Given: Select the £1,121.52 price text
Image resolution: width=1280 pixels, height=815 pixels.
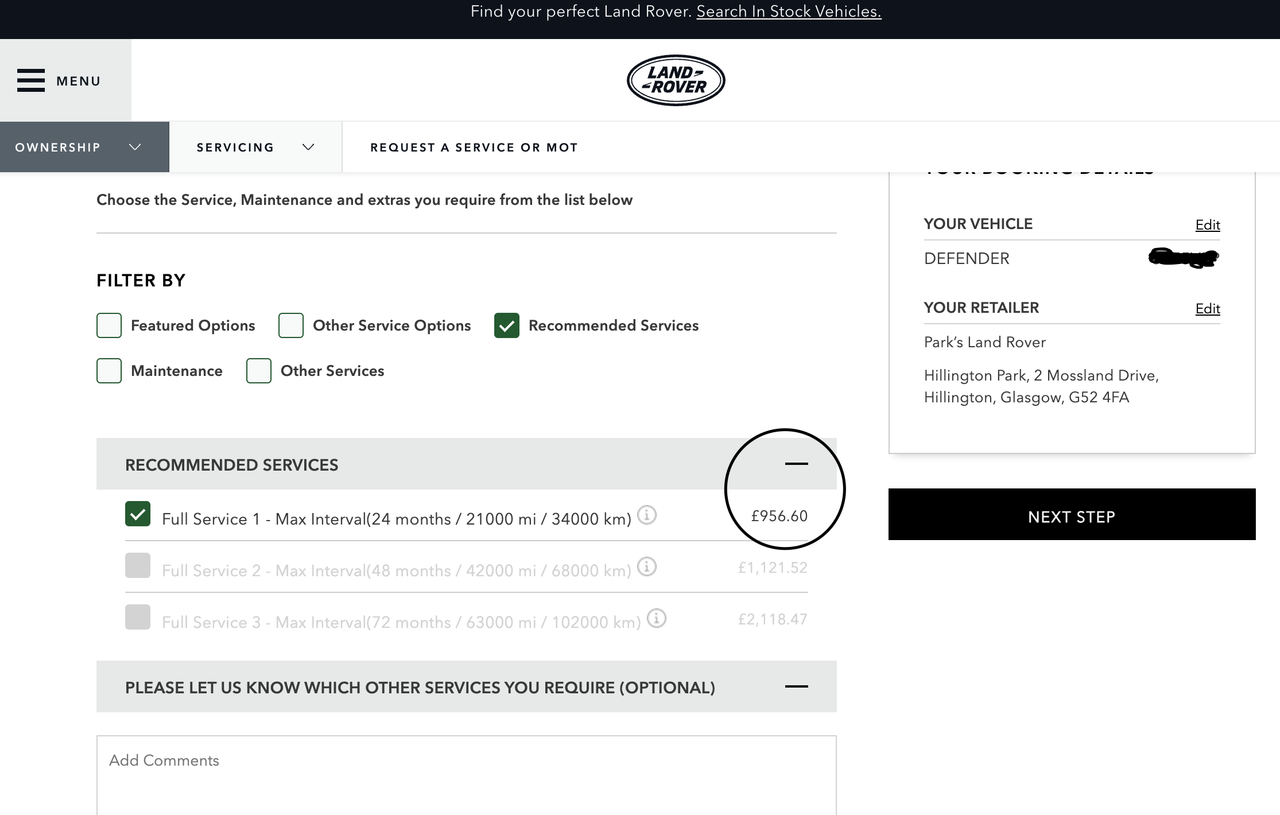Looking at the screenshot, I should pyautogui.click(x=772, y=568).
